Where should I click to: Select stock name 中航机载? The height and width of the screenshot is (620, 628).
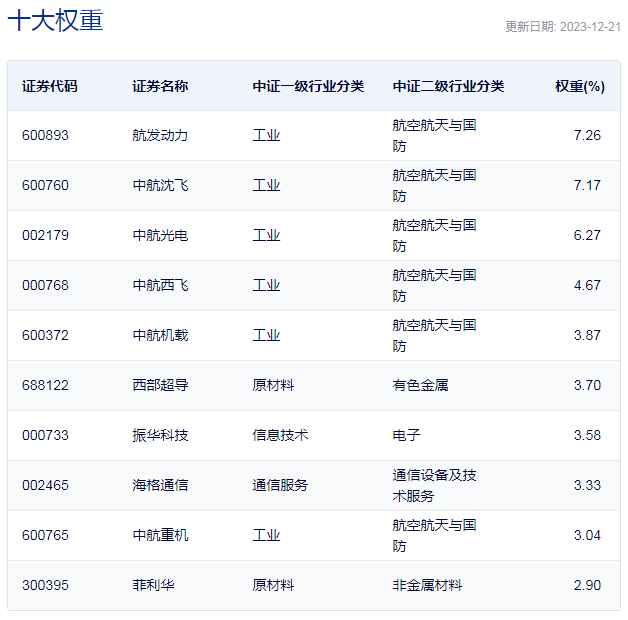(160, 335)
